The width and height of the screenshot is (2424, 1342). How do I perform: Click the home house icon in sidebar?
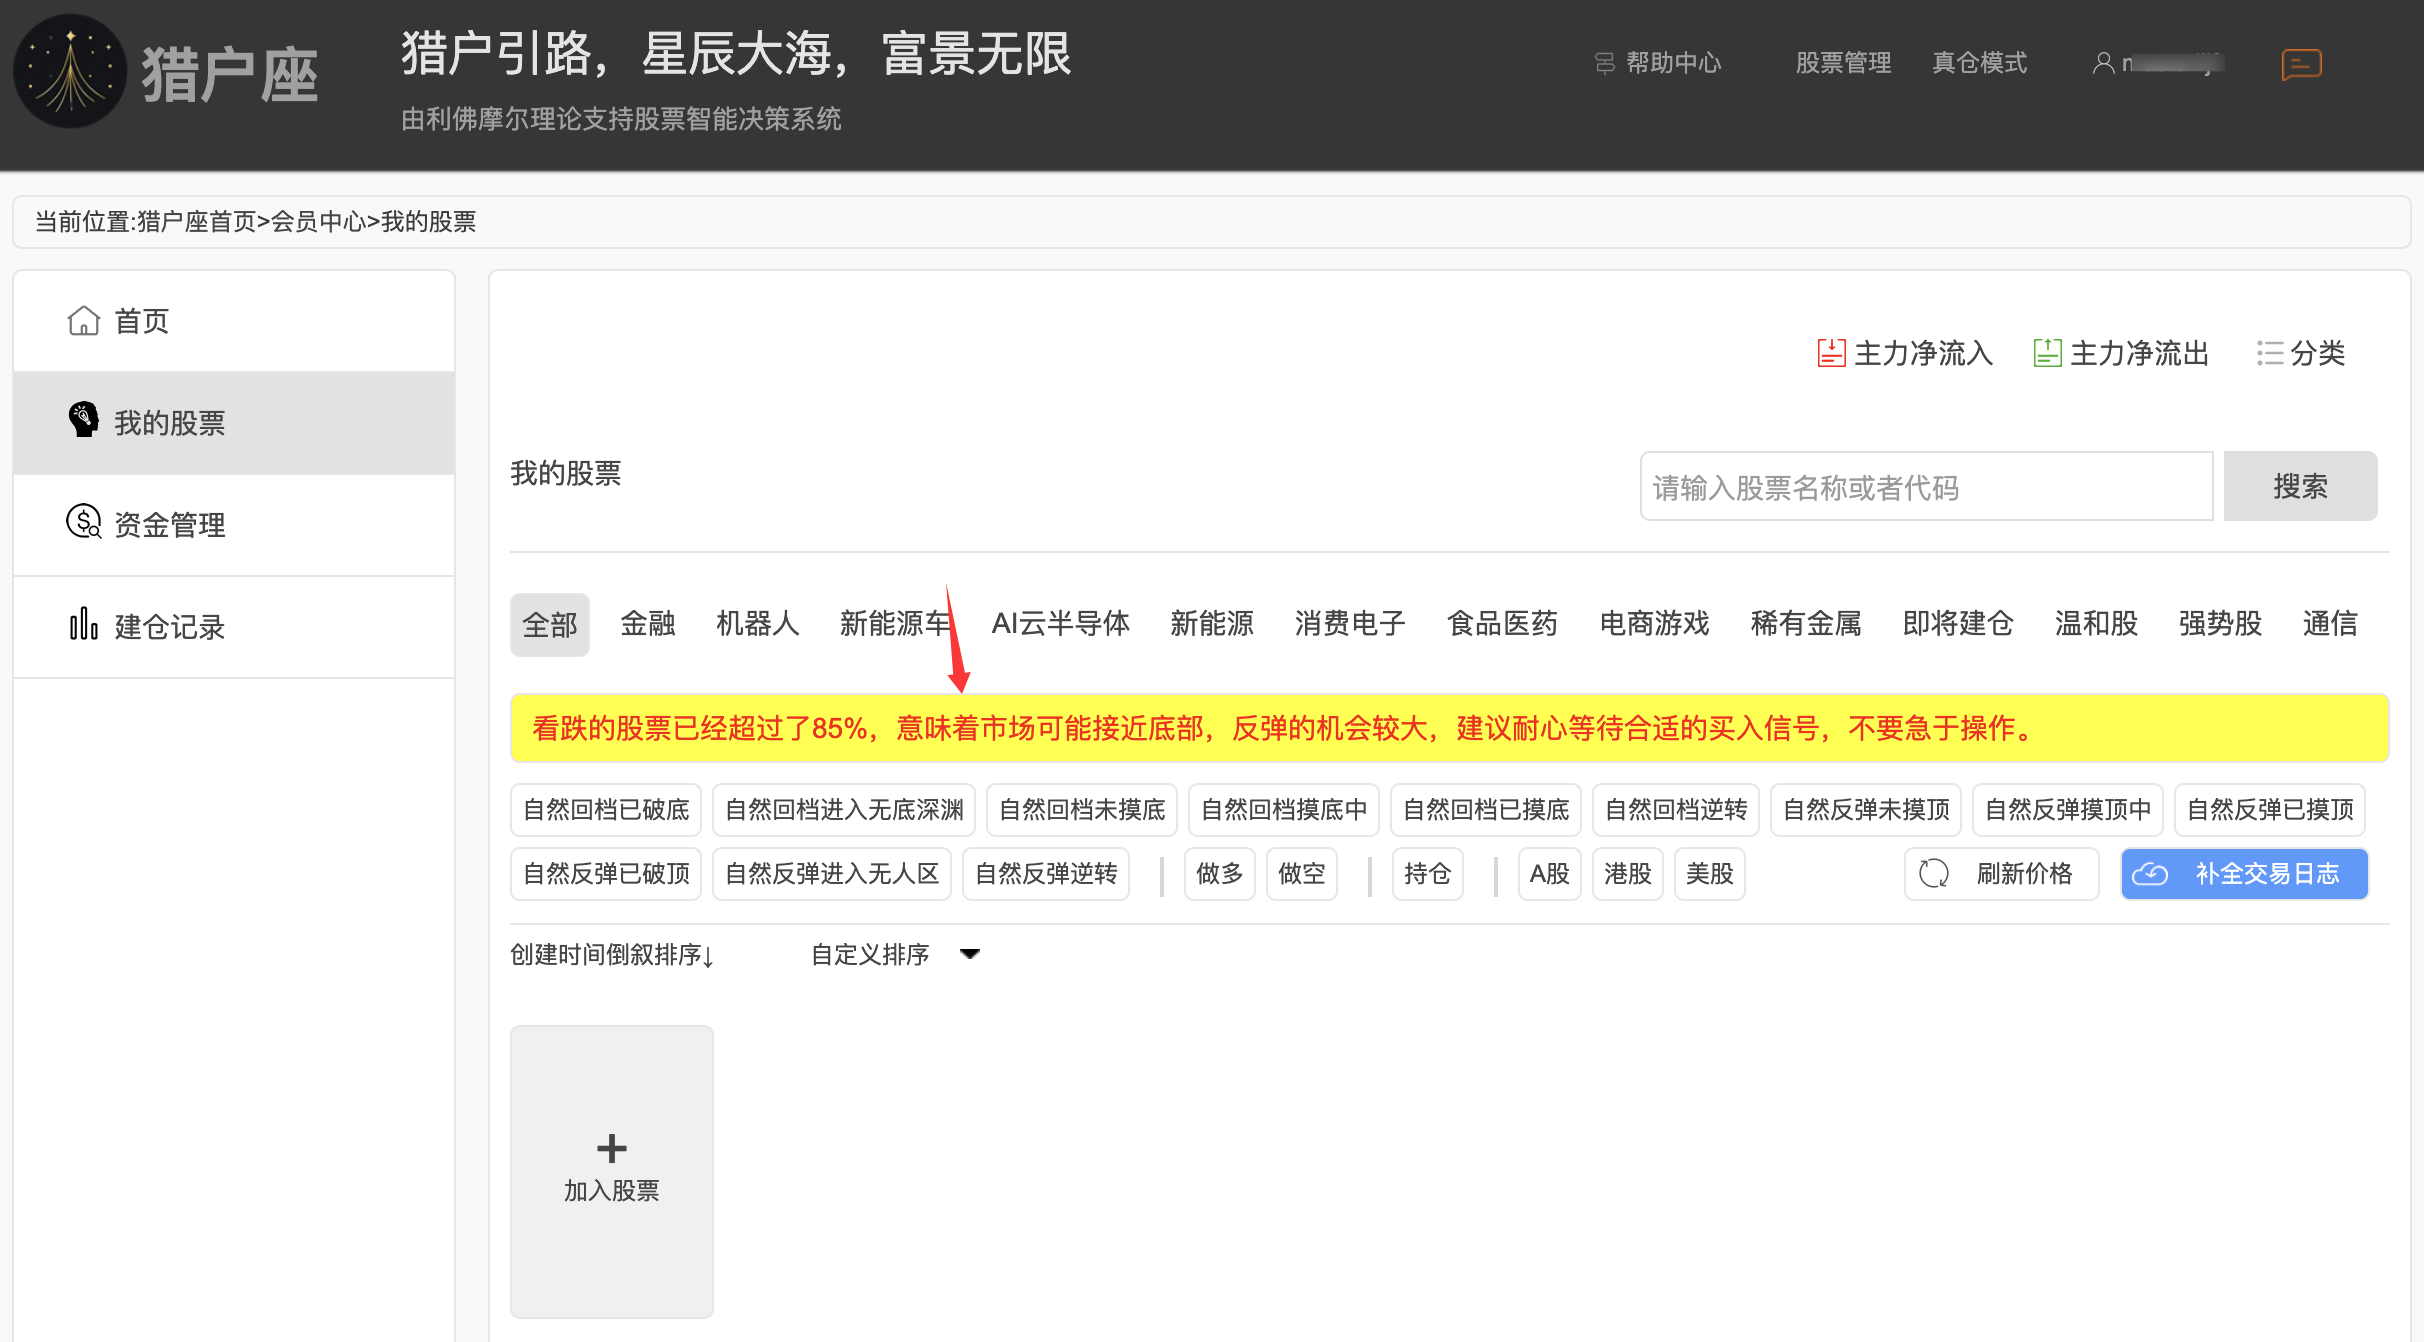click(84, 321)
